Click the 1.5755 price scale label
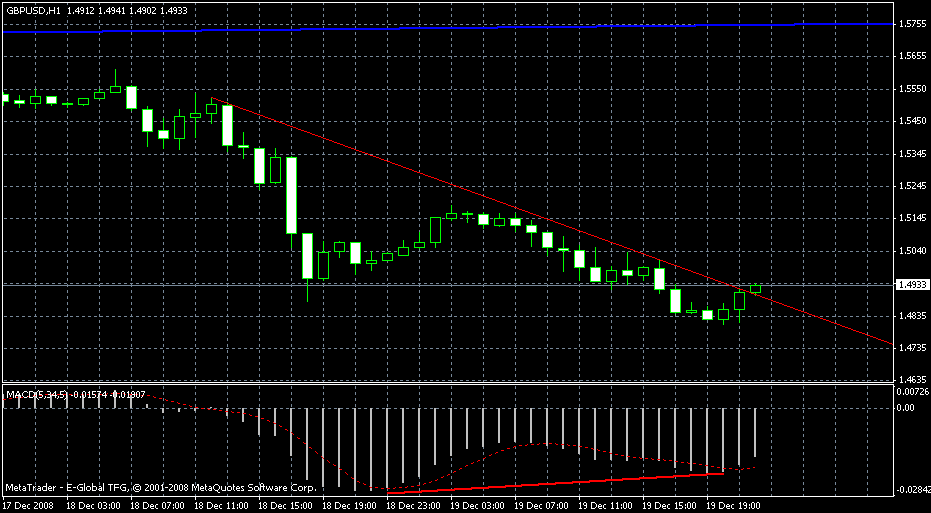 914,24
